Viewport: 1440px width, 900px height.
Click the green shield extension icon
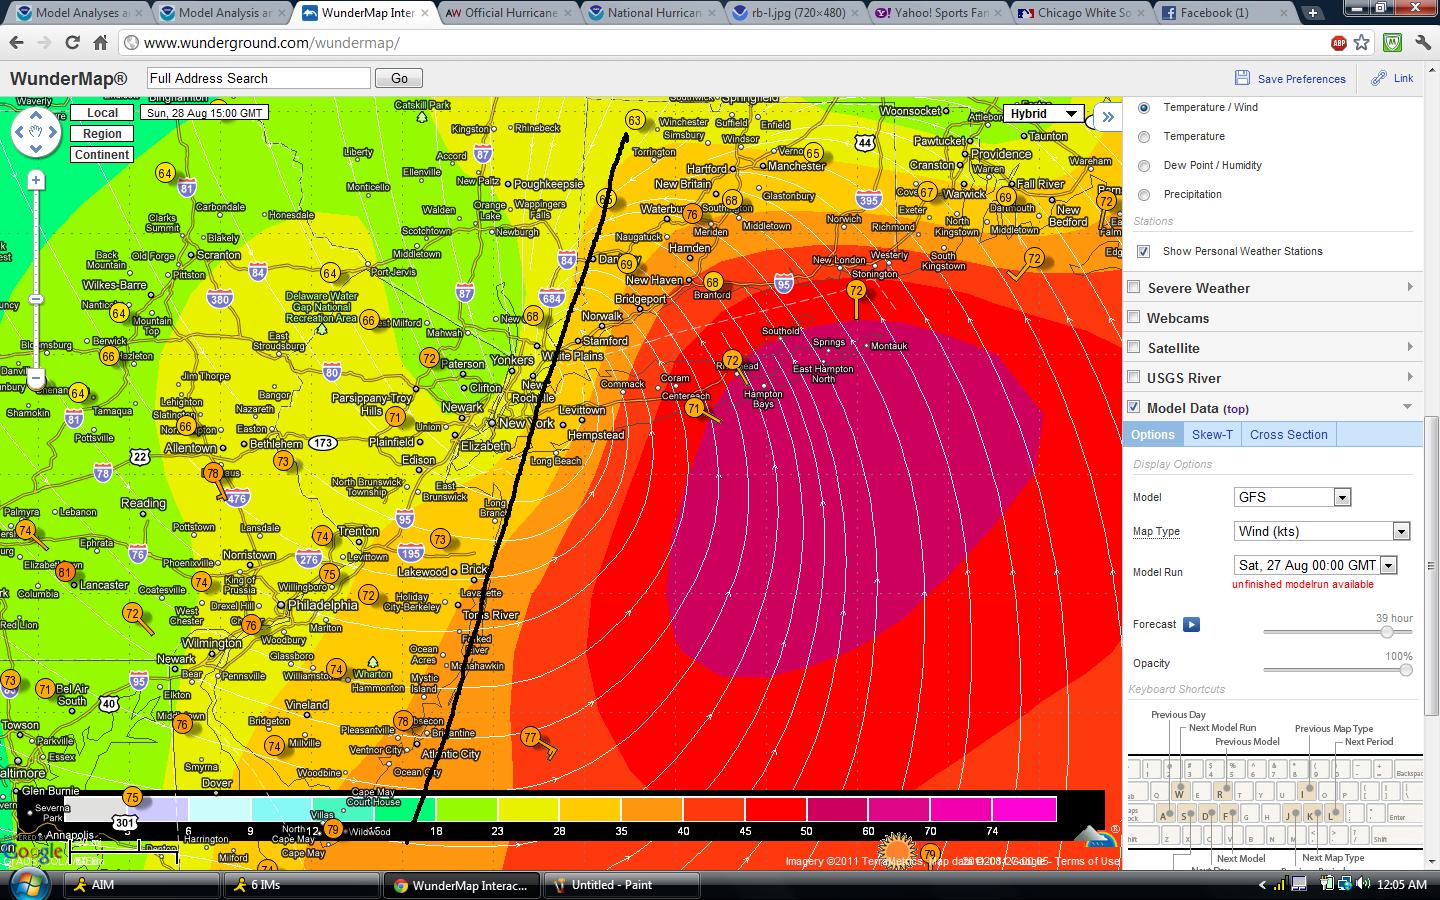1392,43
